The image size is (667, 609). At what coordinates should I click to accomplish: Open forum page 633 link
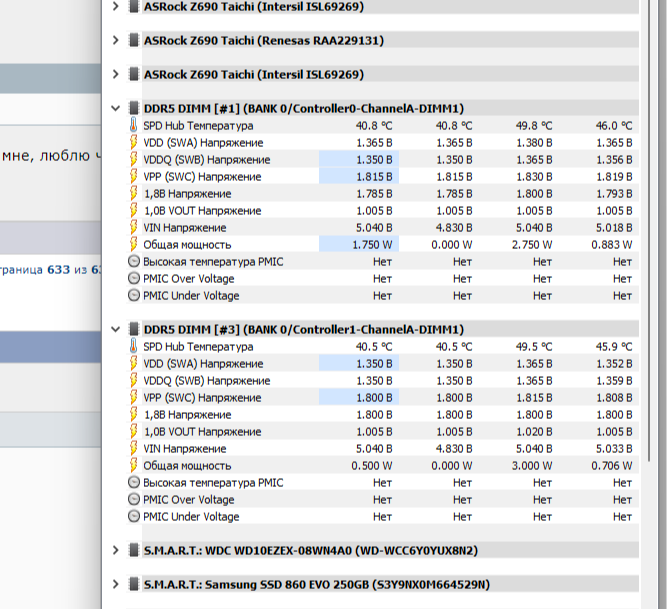[58, 270]
